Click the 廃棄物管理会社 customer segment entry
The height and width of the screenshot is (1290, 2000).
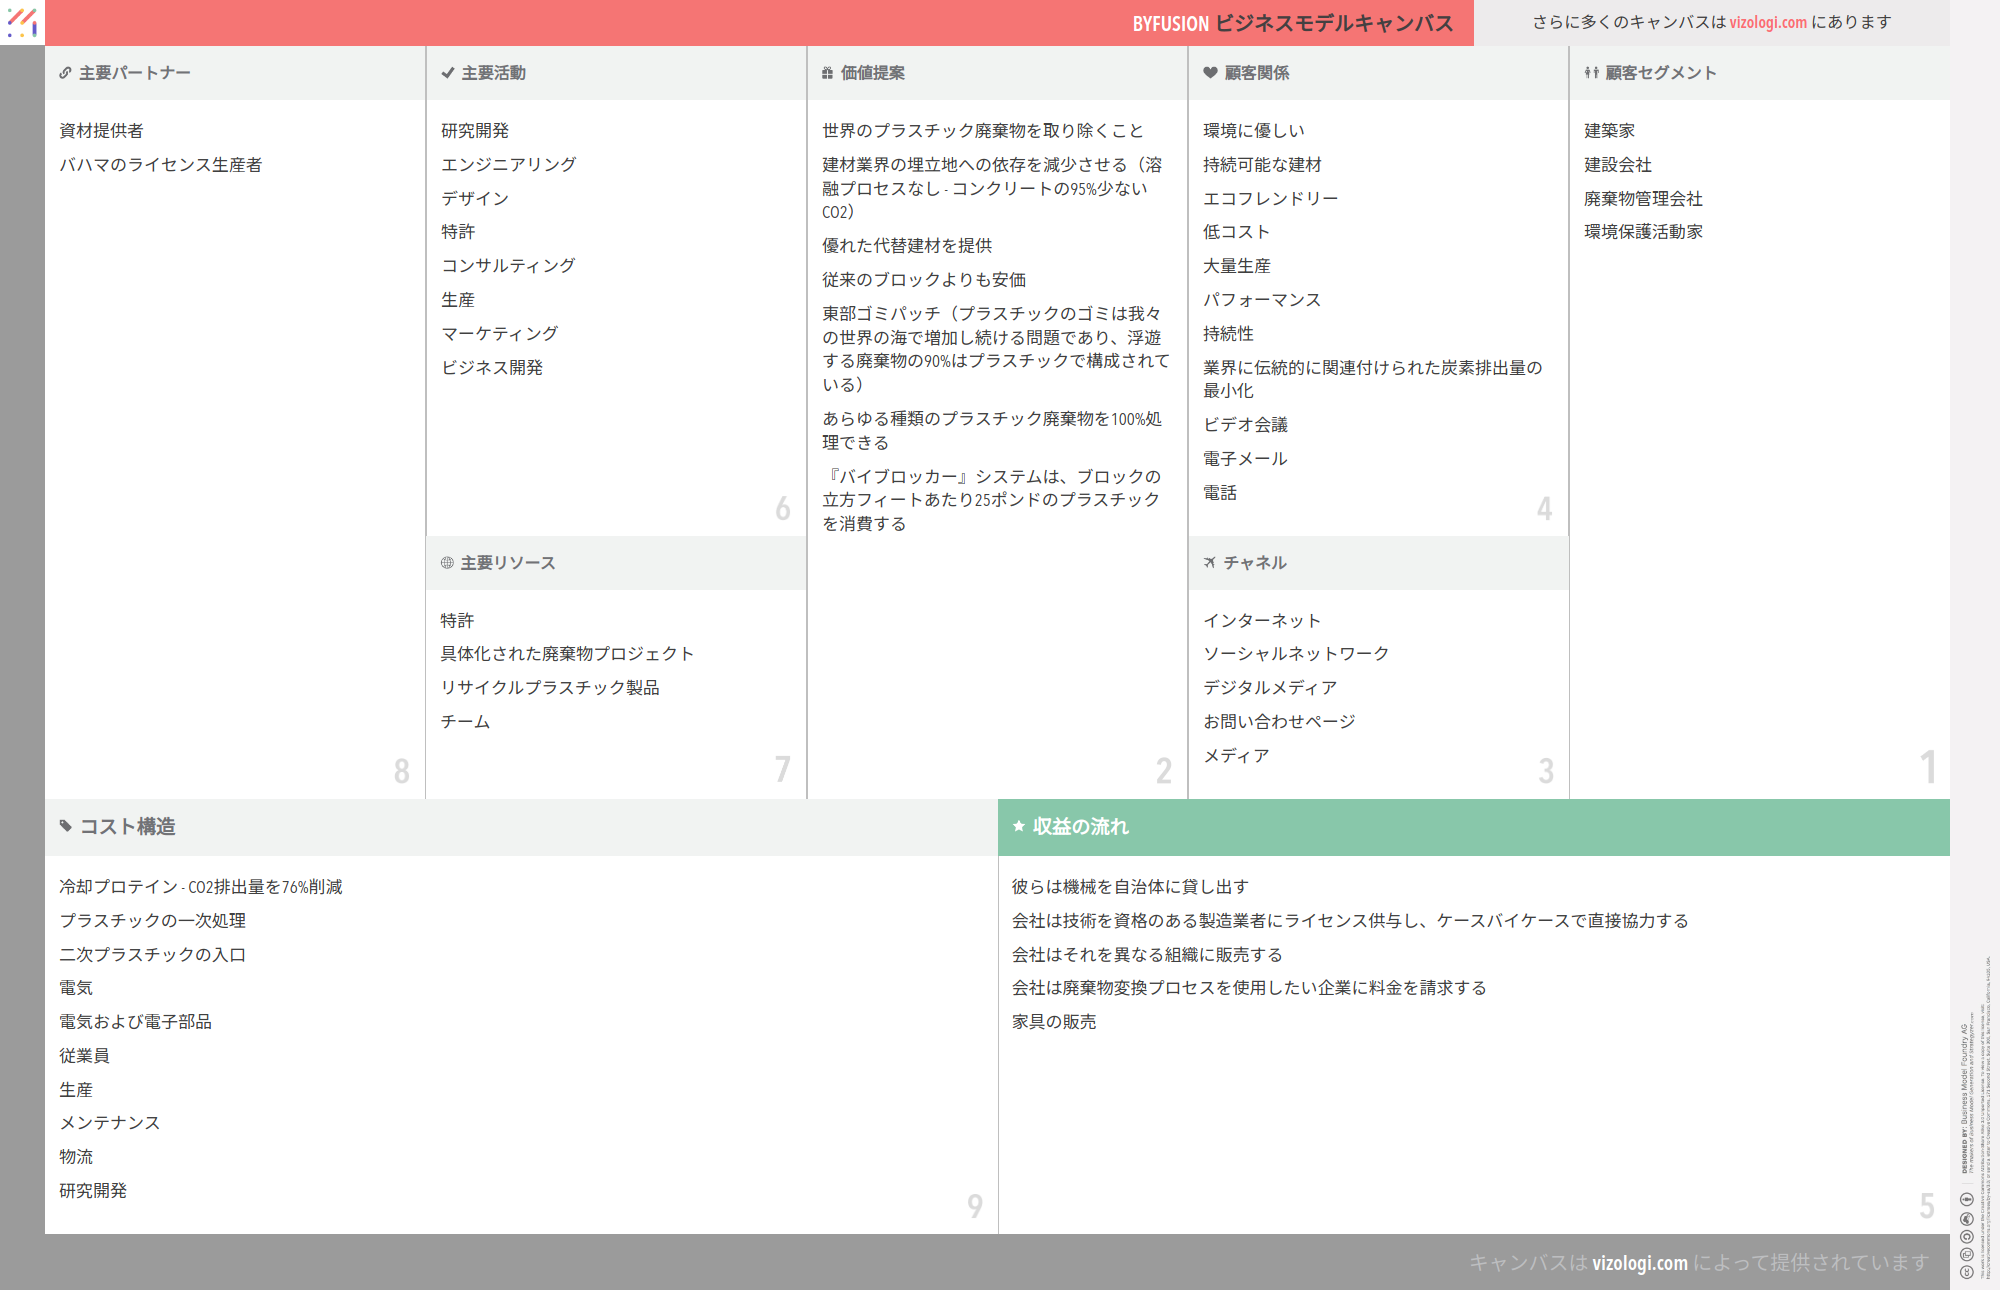pyautogui.click(x=1643, y=199)
